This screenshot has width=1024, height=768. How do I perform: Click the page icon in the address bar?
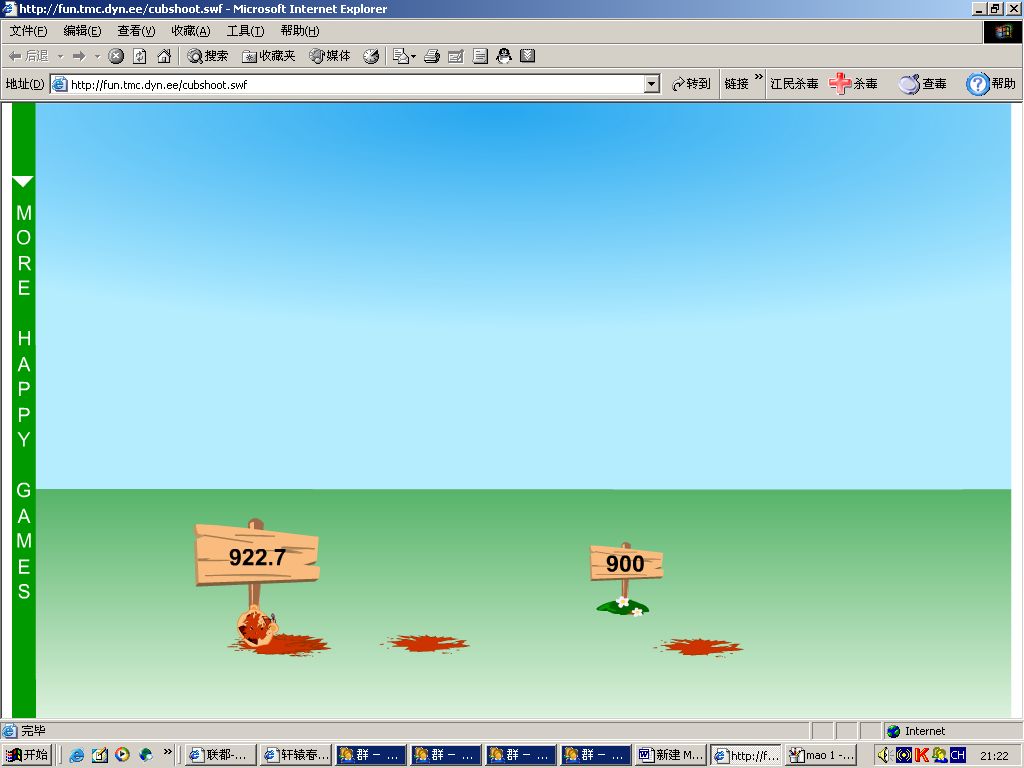coord(59,84)
